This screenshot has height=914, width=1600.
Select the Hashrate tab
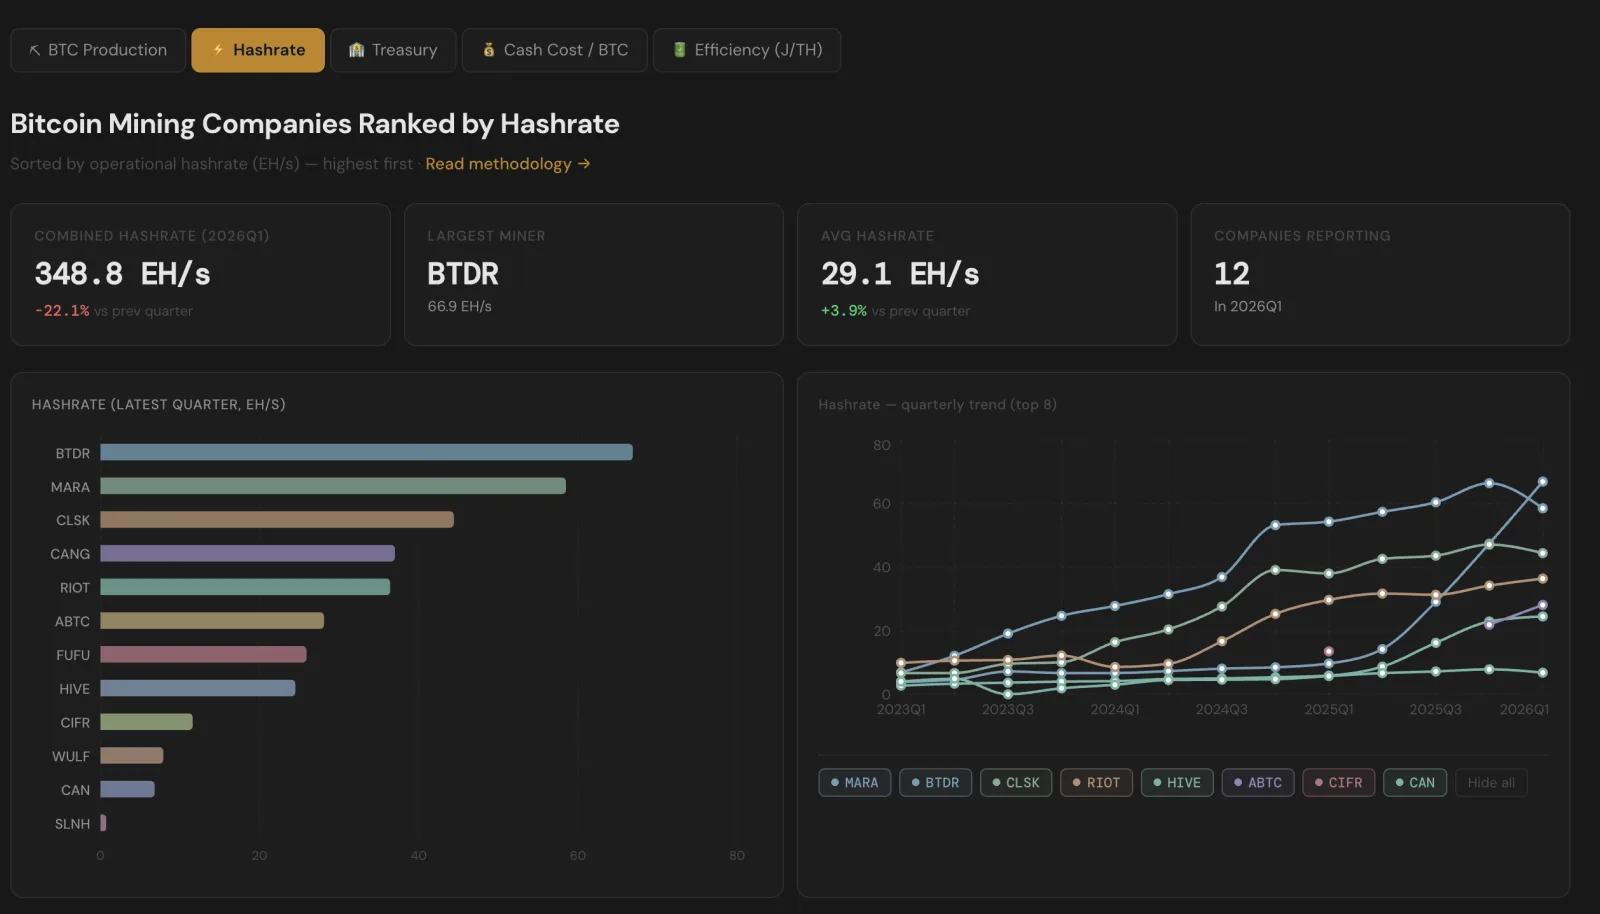click(258, 50)
